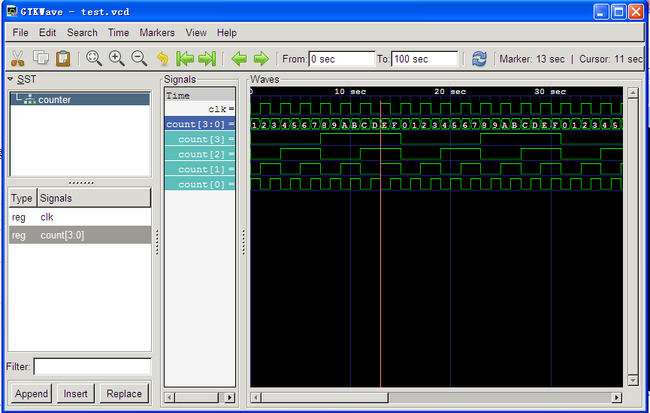Click the Zoom Out magnifier icon
Viewport: 650px width, 413px height.
pyautogui.click(x=139, y=58)
